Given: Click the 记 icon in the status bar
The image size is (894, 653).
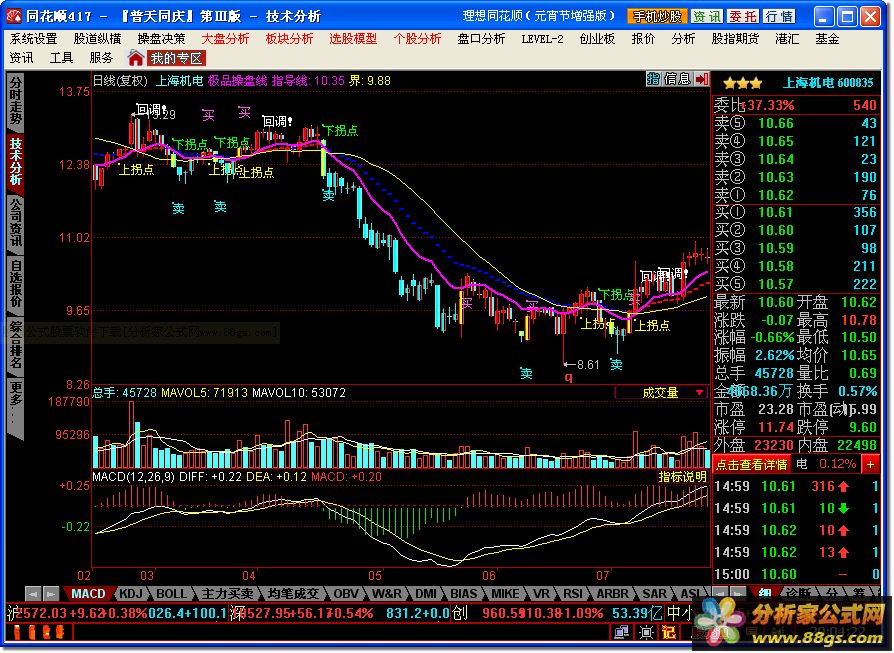Looking at the screenshot, I should [669, 632].
